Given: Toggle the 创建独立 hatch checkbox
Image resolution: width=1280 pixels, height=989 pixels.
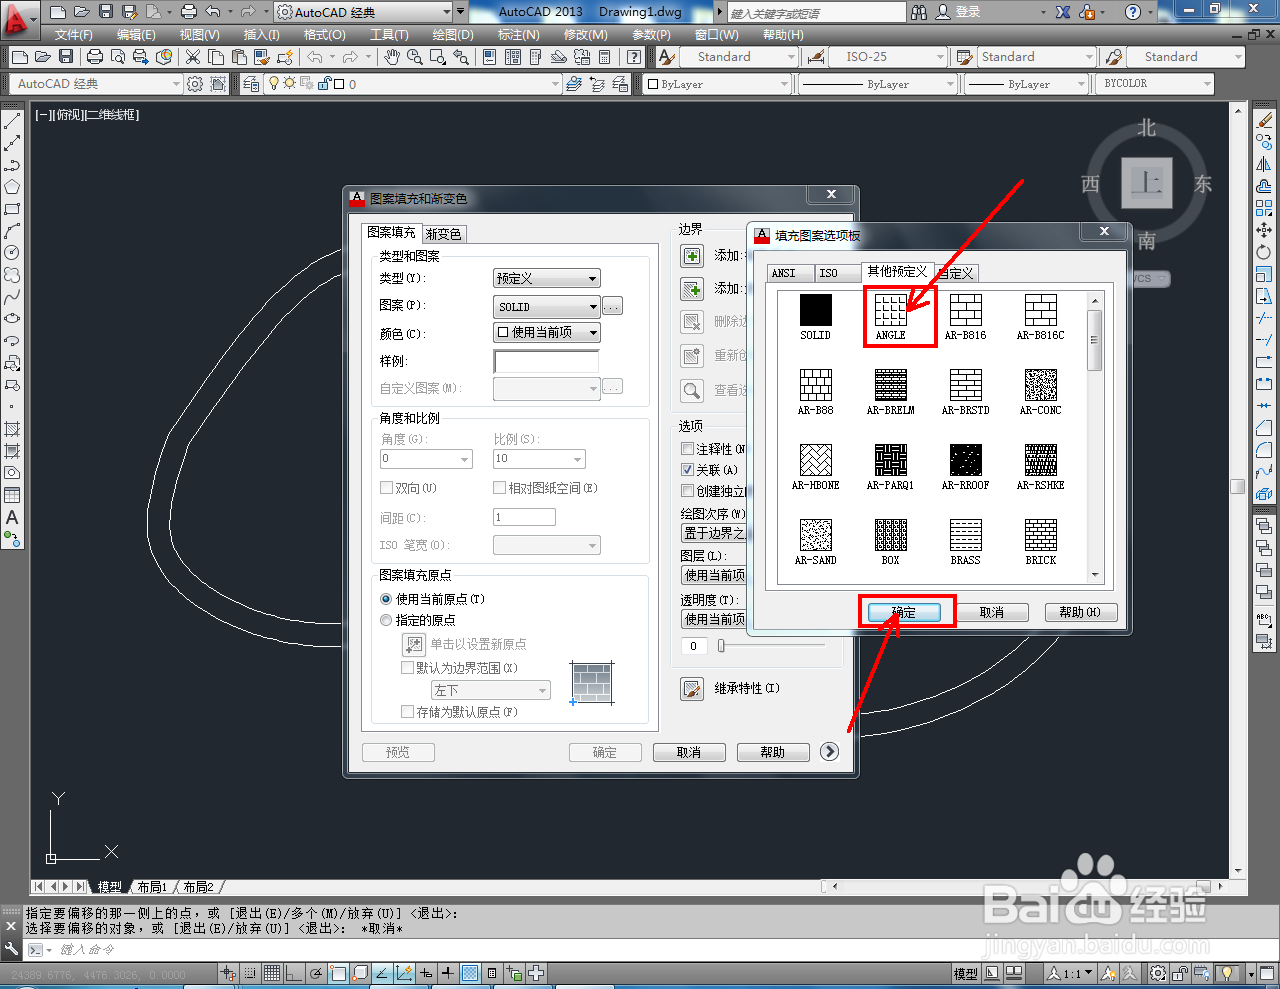Looking at the screenshot, I should pos(687,491).
